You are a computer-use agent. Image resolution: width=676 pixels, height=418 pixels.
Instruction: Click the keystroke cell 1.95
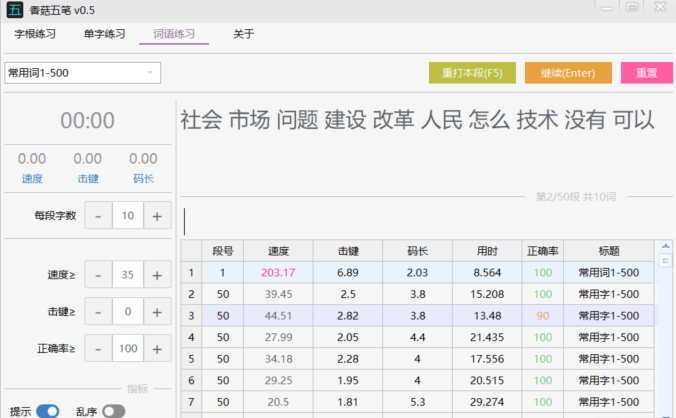click(348, 380)
